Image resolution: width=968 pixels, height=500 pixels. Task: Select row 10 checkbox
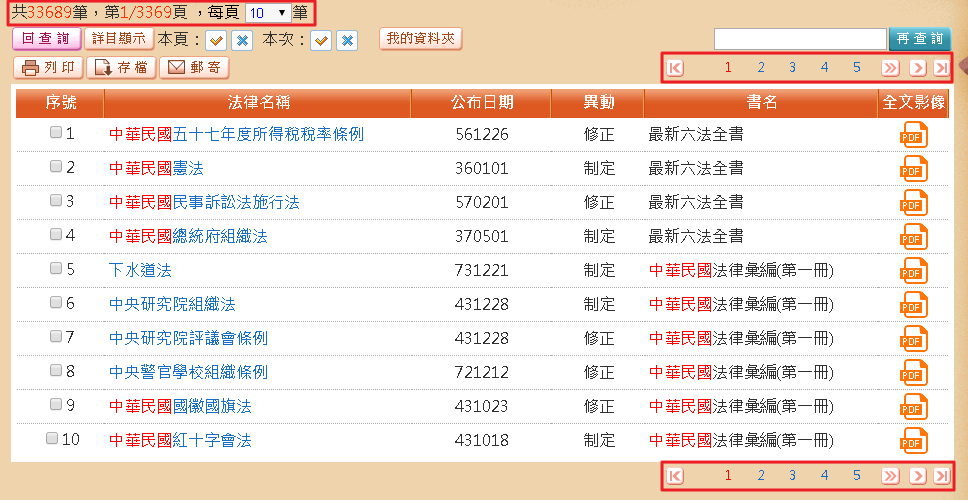click(x=52, y=439)
